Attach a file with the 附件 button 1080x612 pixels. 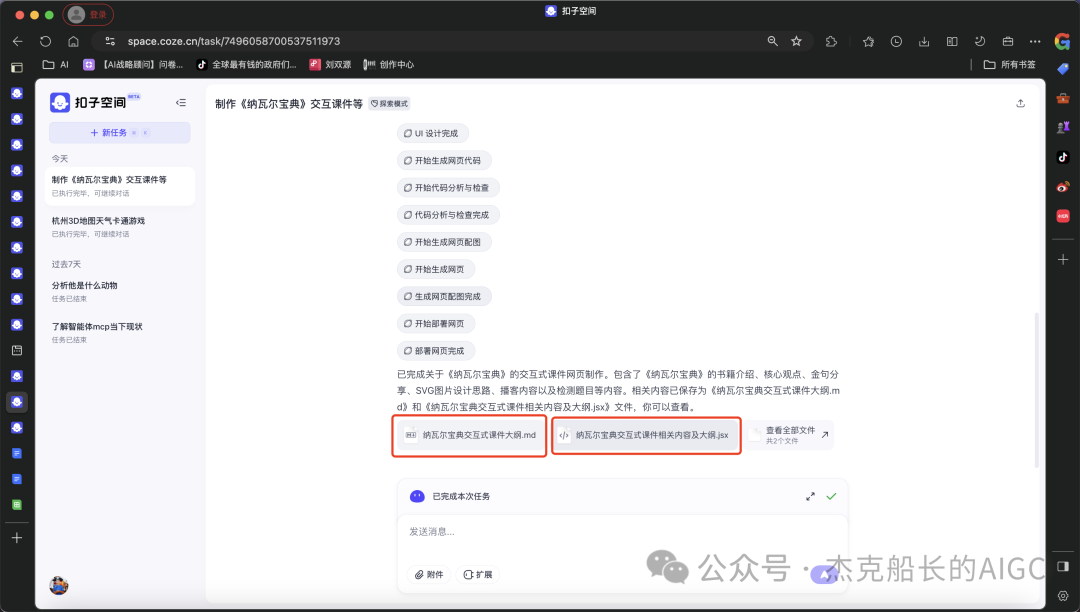pyautogui.click(x=429, y=575)
